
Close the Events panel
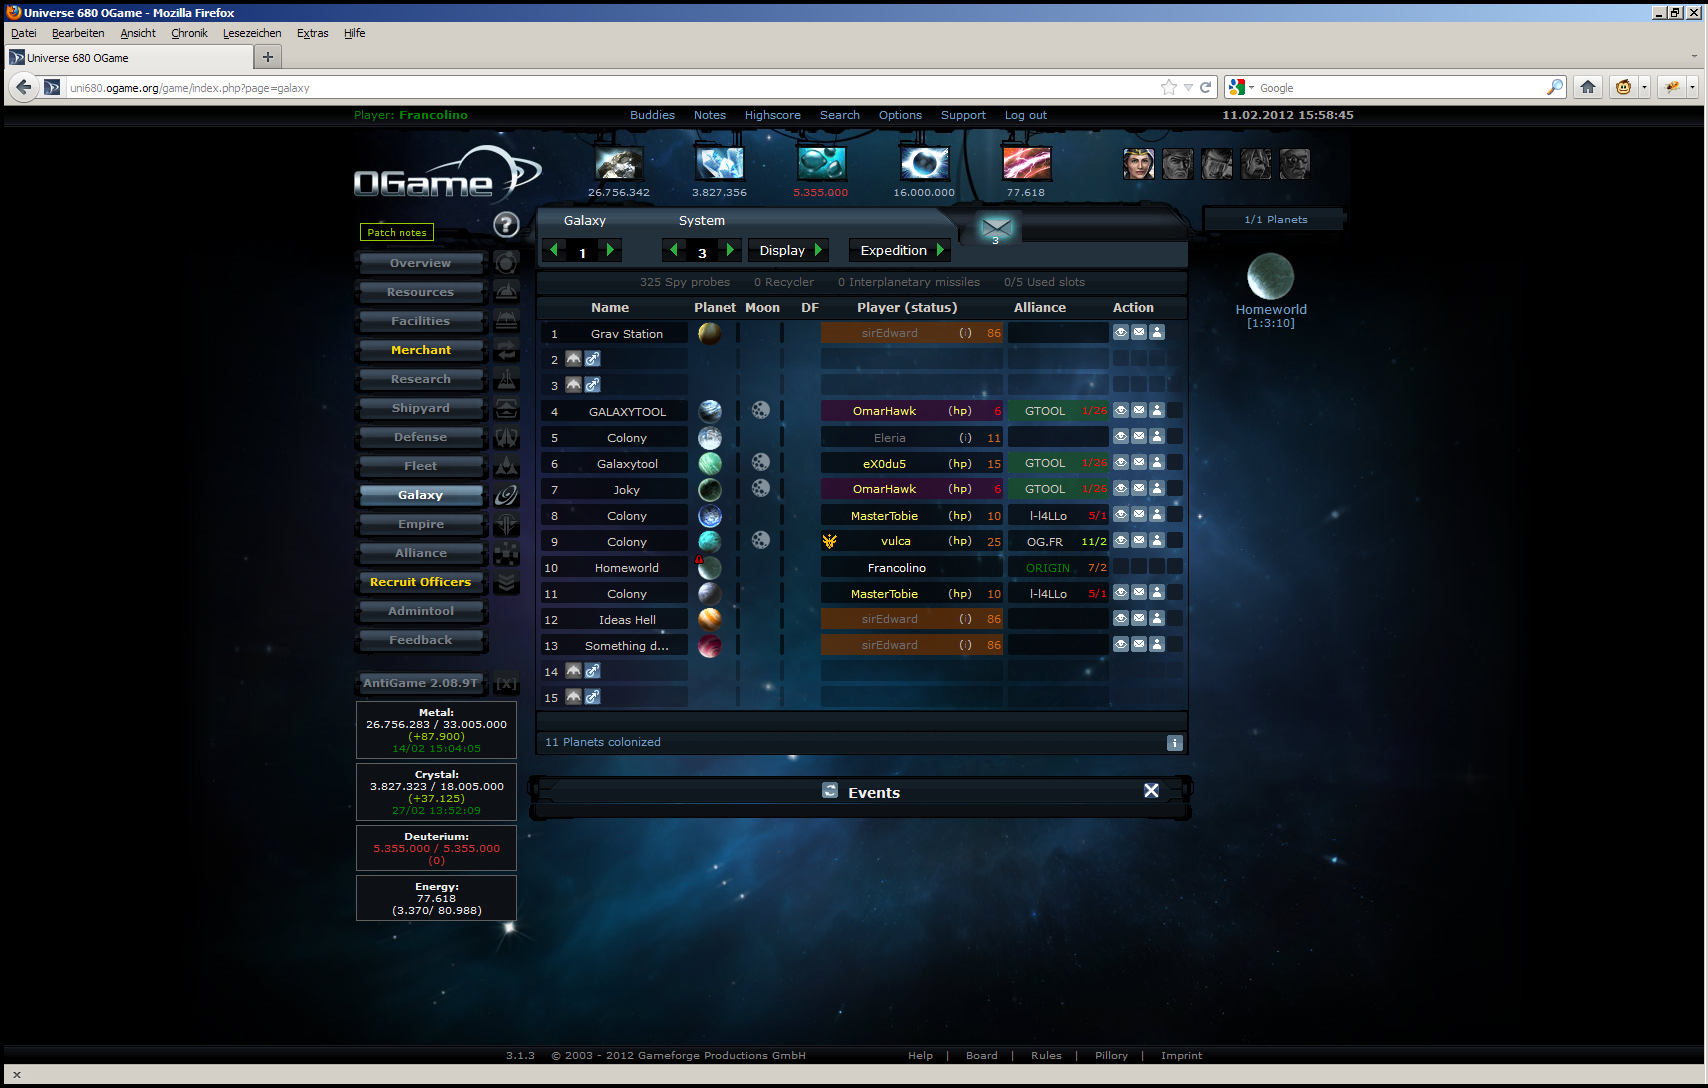pyautogui.click(x=1151, y=791)
